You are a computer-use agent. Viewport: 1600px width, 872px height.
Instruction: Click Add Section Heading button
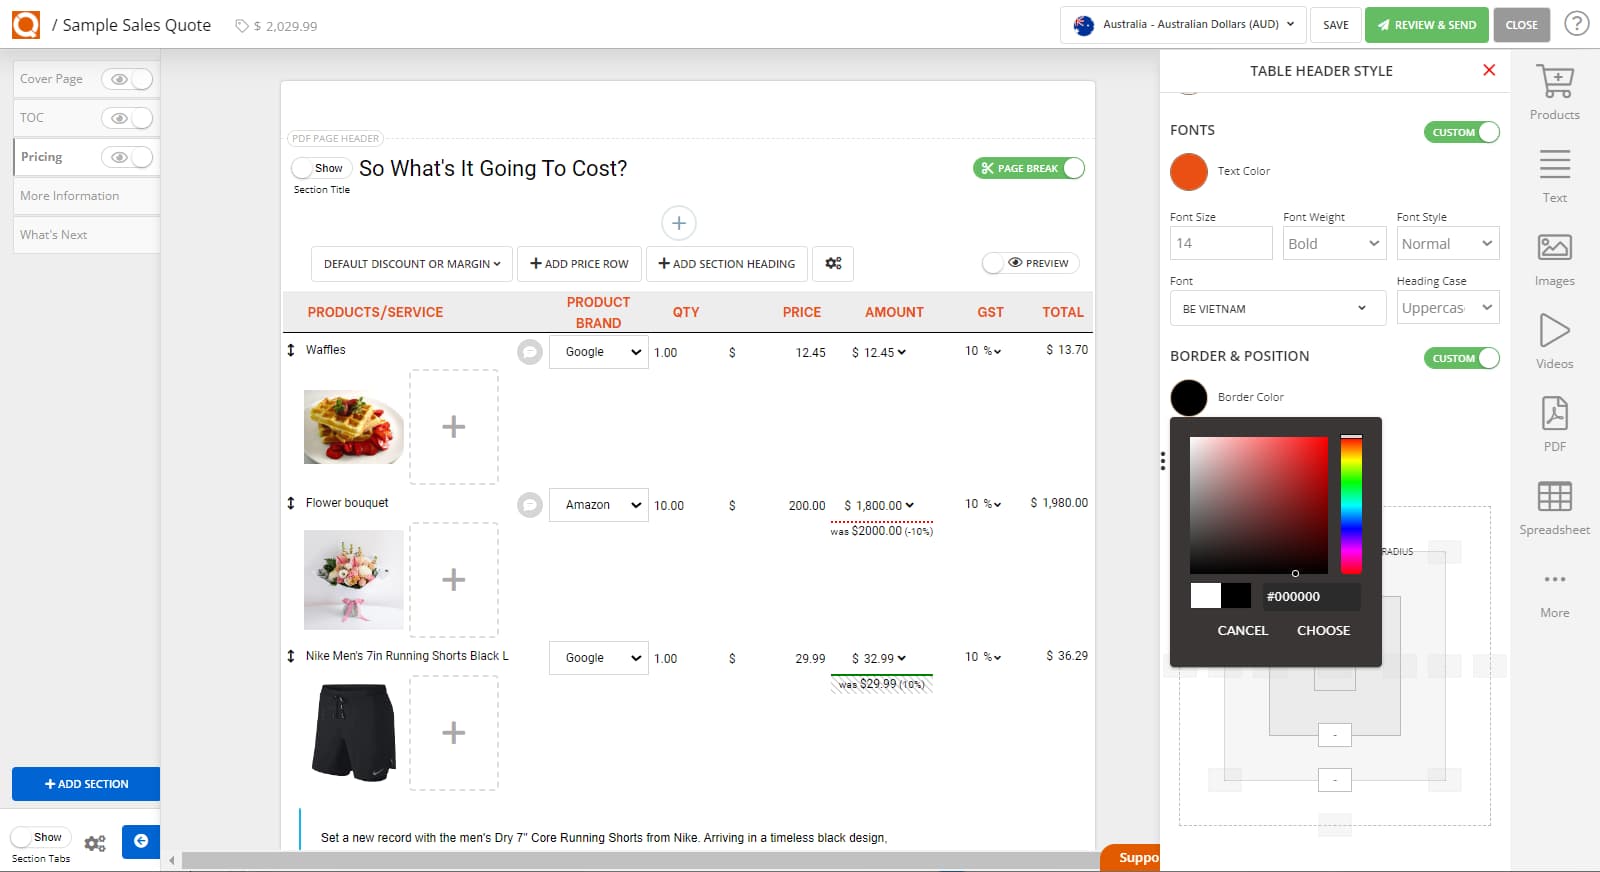727,263
